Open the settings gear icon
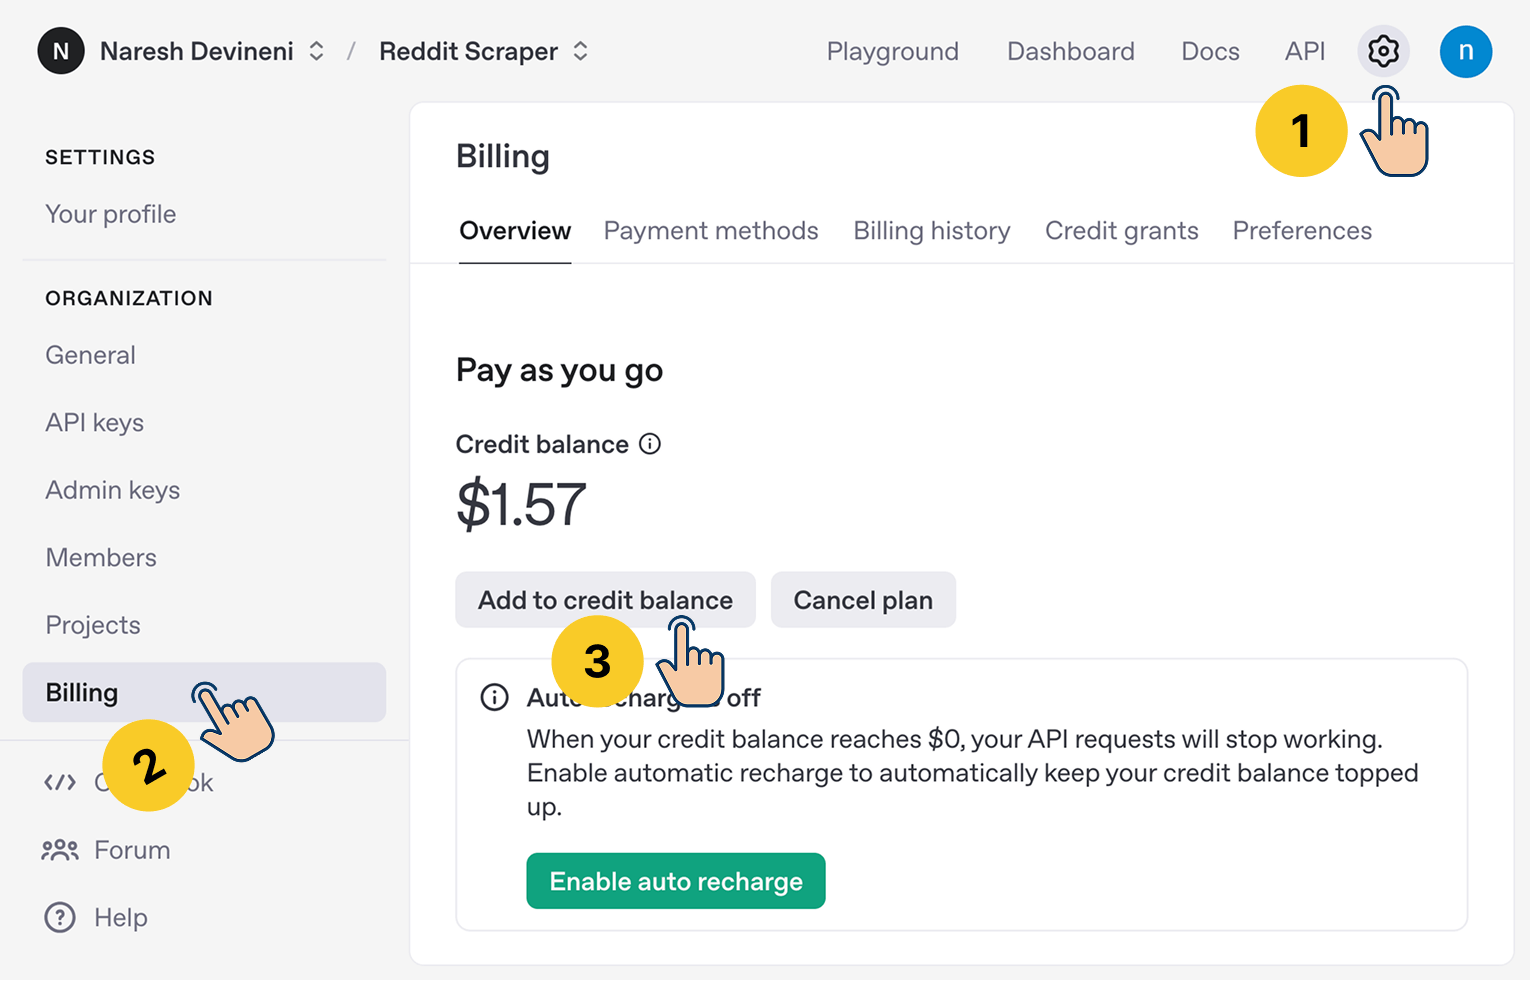The image size is (1530, 981). point(1383,51)
